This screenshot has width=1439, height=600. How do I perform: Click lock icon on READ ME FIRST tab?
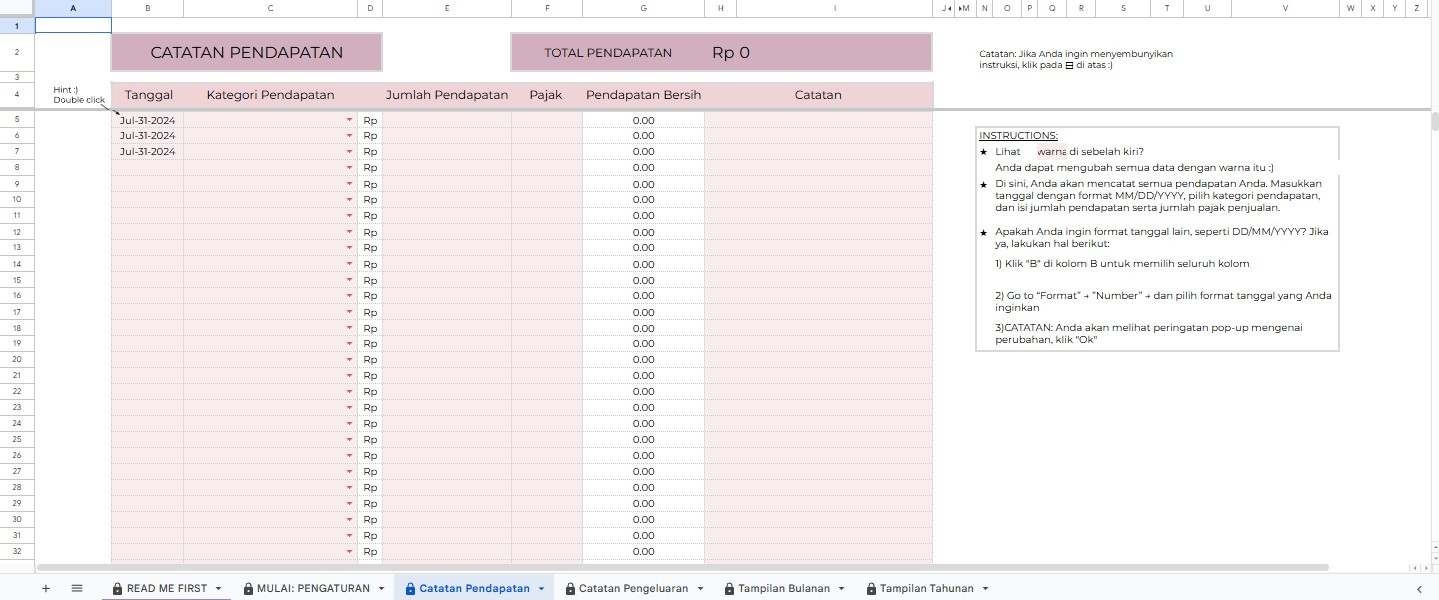click(x=118, y=589)
